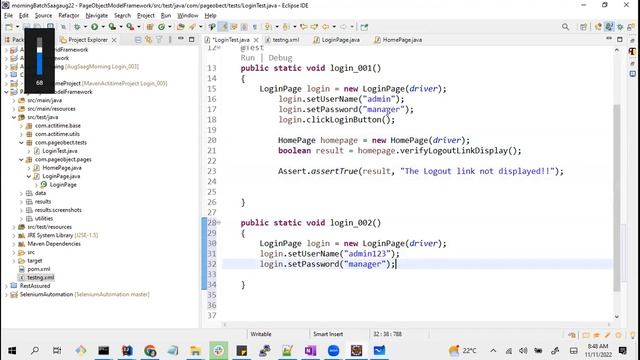Viewport: 640px width, 360px height.
Task: Click Collapse All in Project Explorer
Action: (x=138, y=40)
